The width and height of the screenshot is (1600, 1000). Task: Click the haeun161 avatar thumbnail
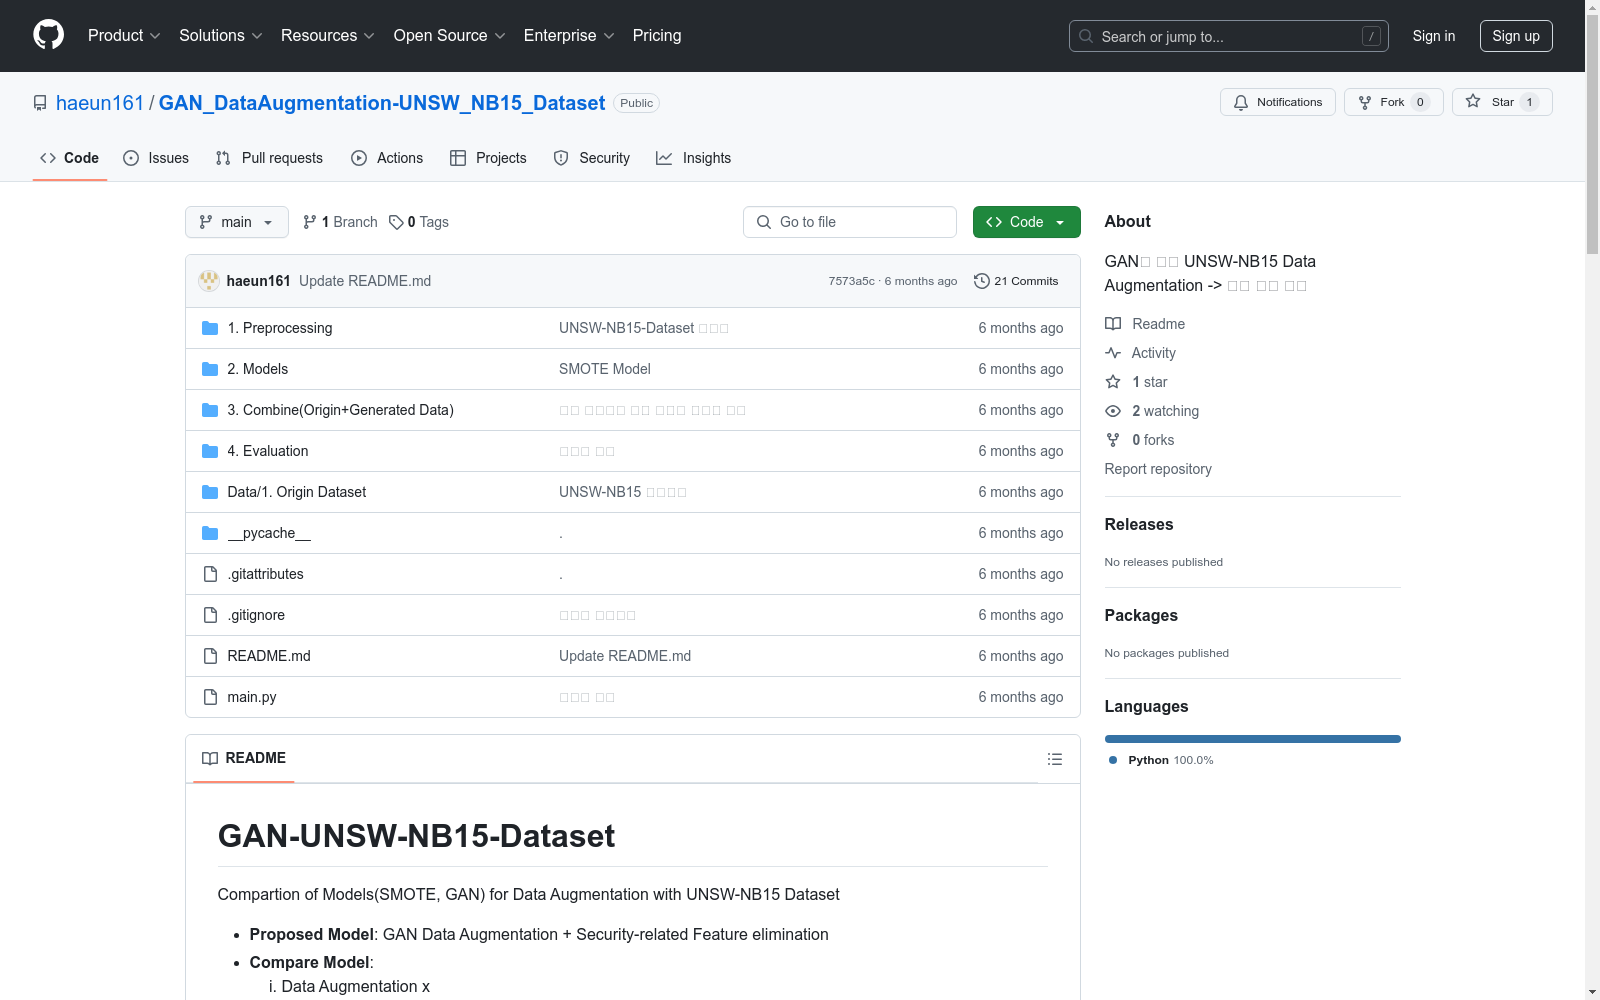(x=209, y=281)
